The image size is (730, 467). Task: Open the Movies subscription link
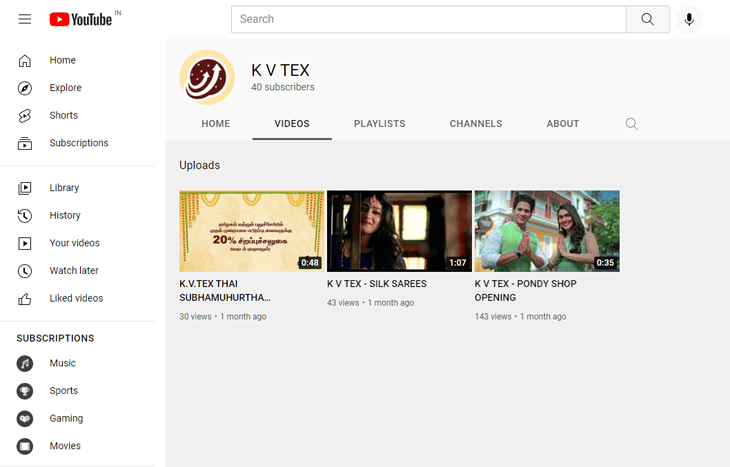click(65, 446)
